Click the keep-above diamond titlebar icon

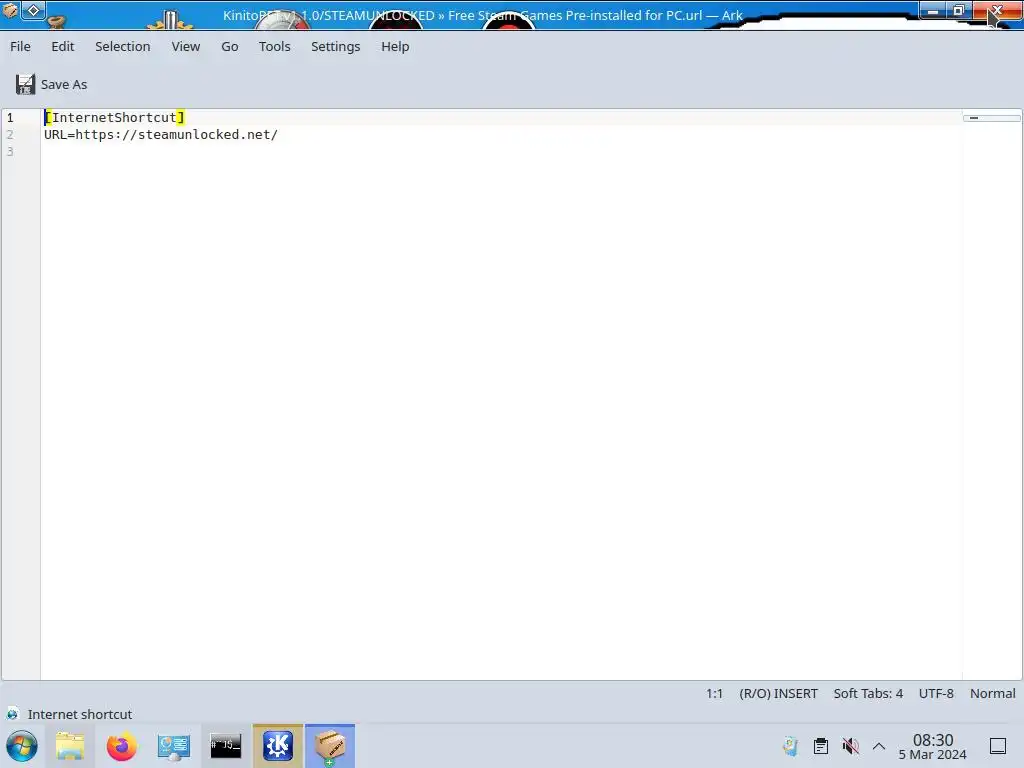pyautogui.click(x=33, y=10)
